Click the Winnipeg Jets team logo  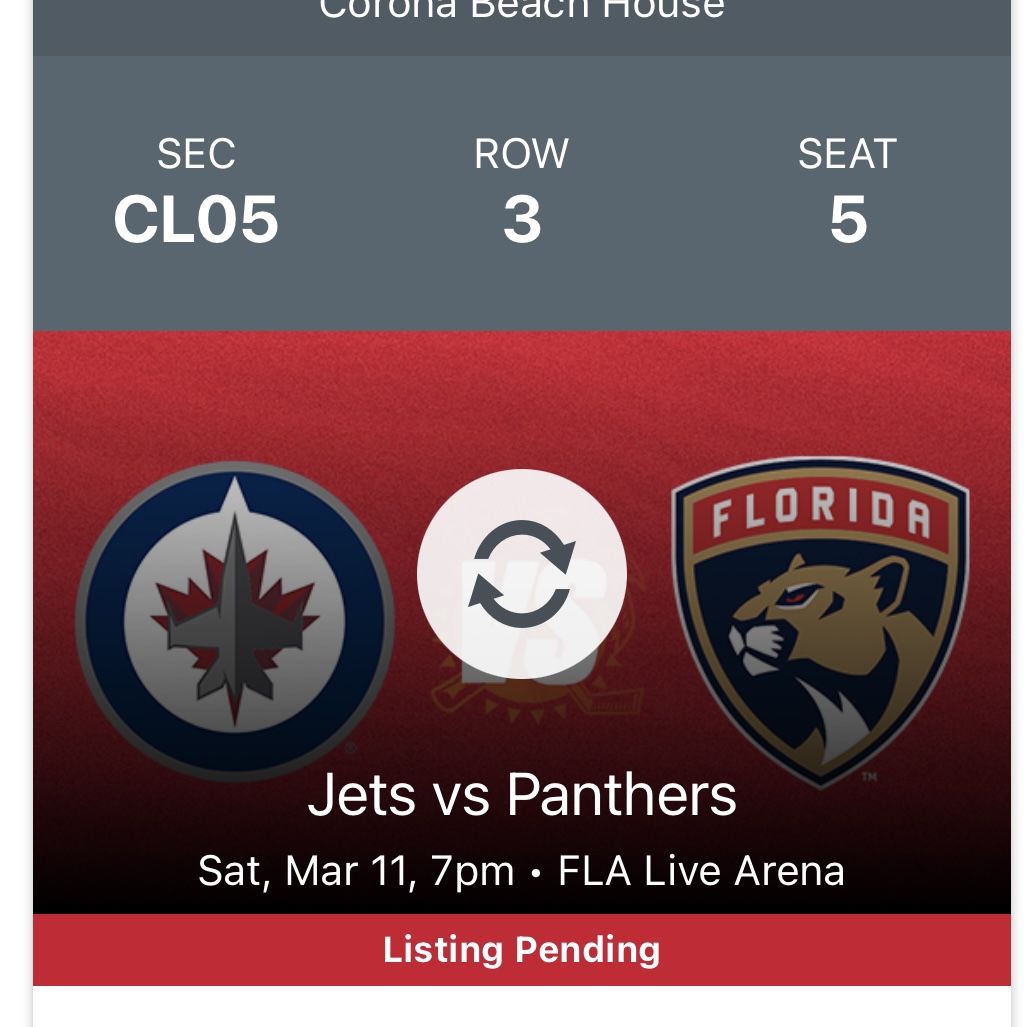tap(235, 620)
